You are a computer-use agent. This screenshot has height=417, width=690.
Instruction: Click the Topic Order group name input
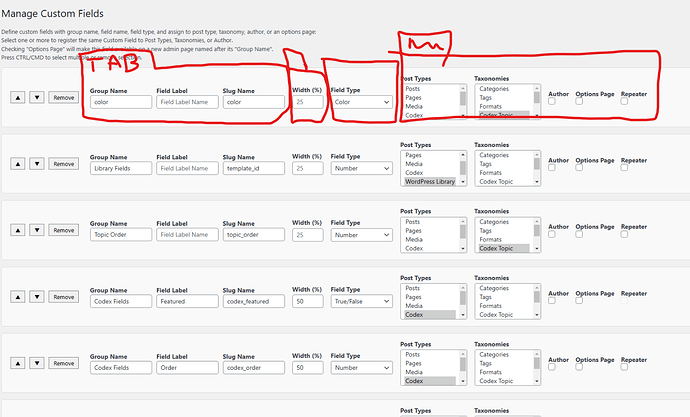point(121,235)
